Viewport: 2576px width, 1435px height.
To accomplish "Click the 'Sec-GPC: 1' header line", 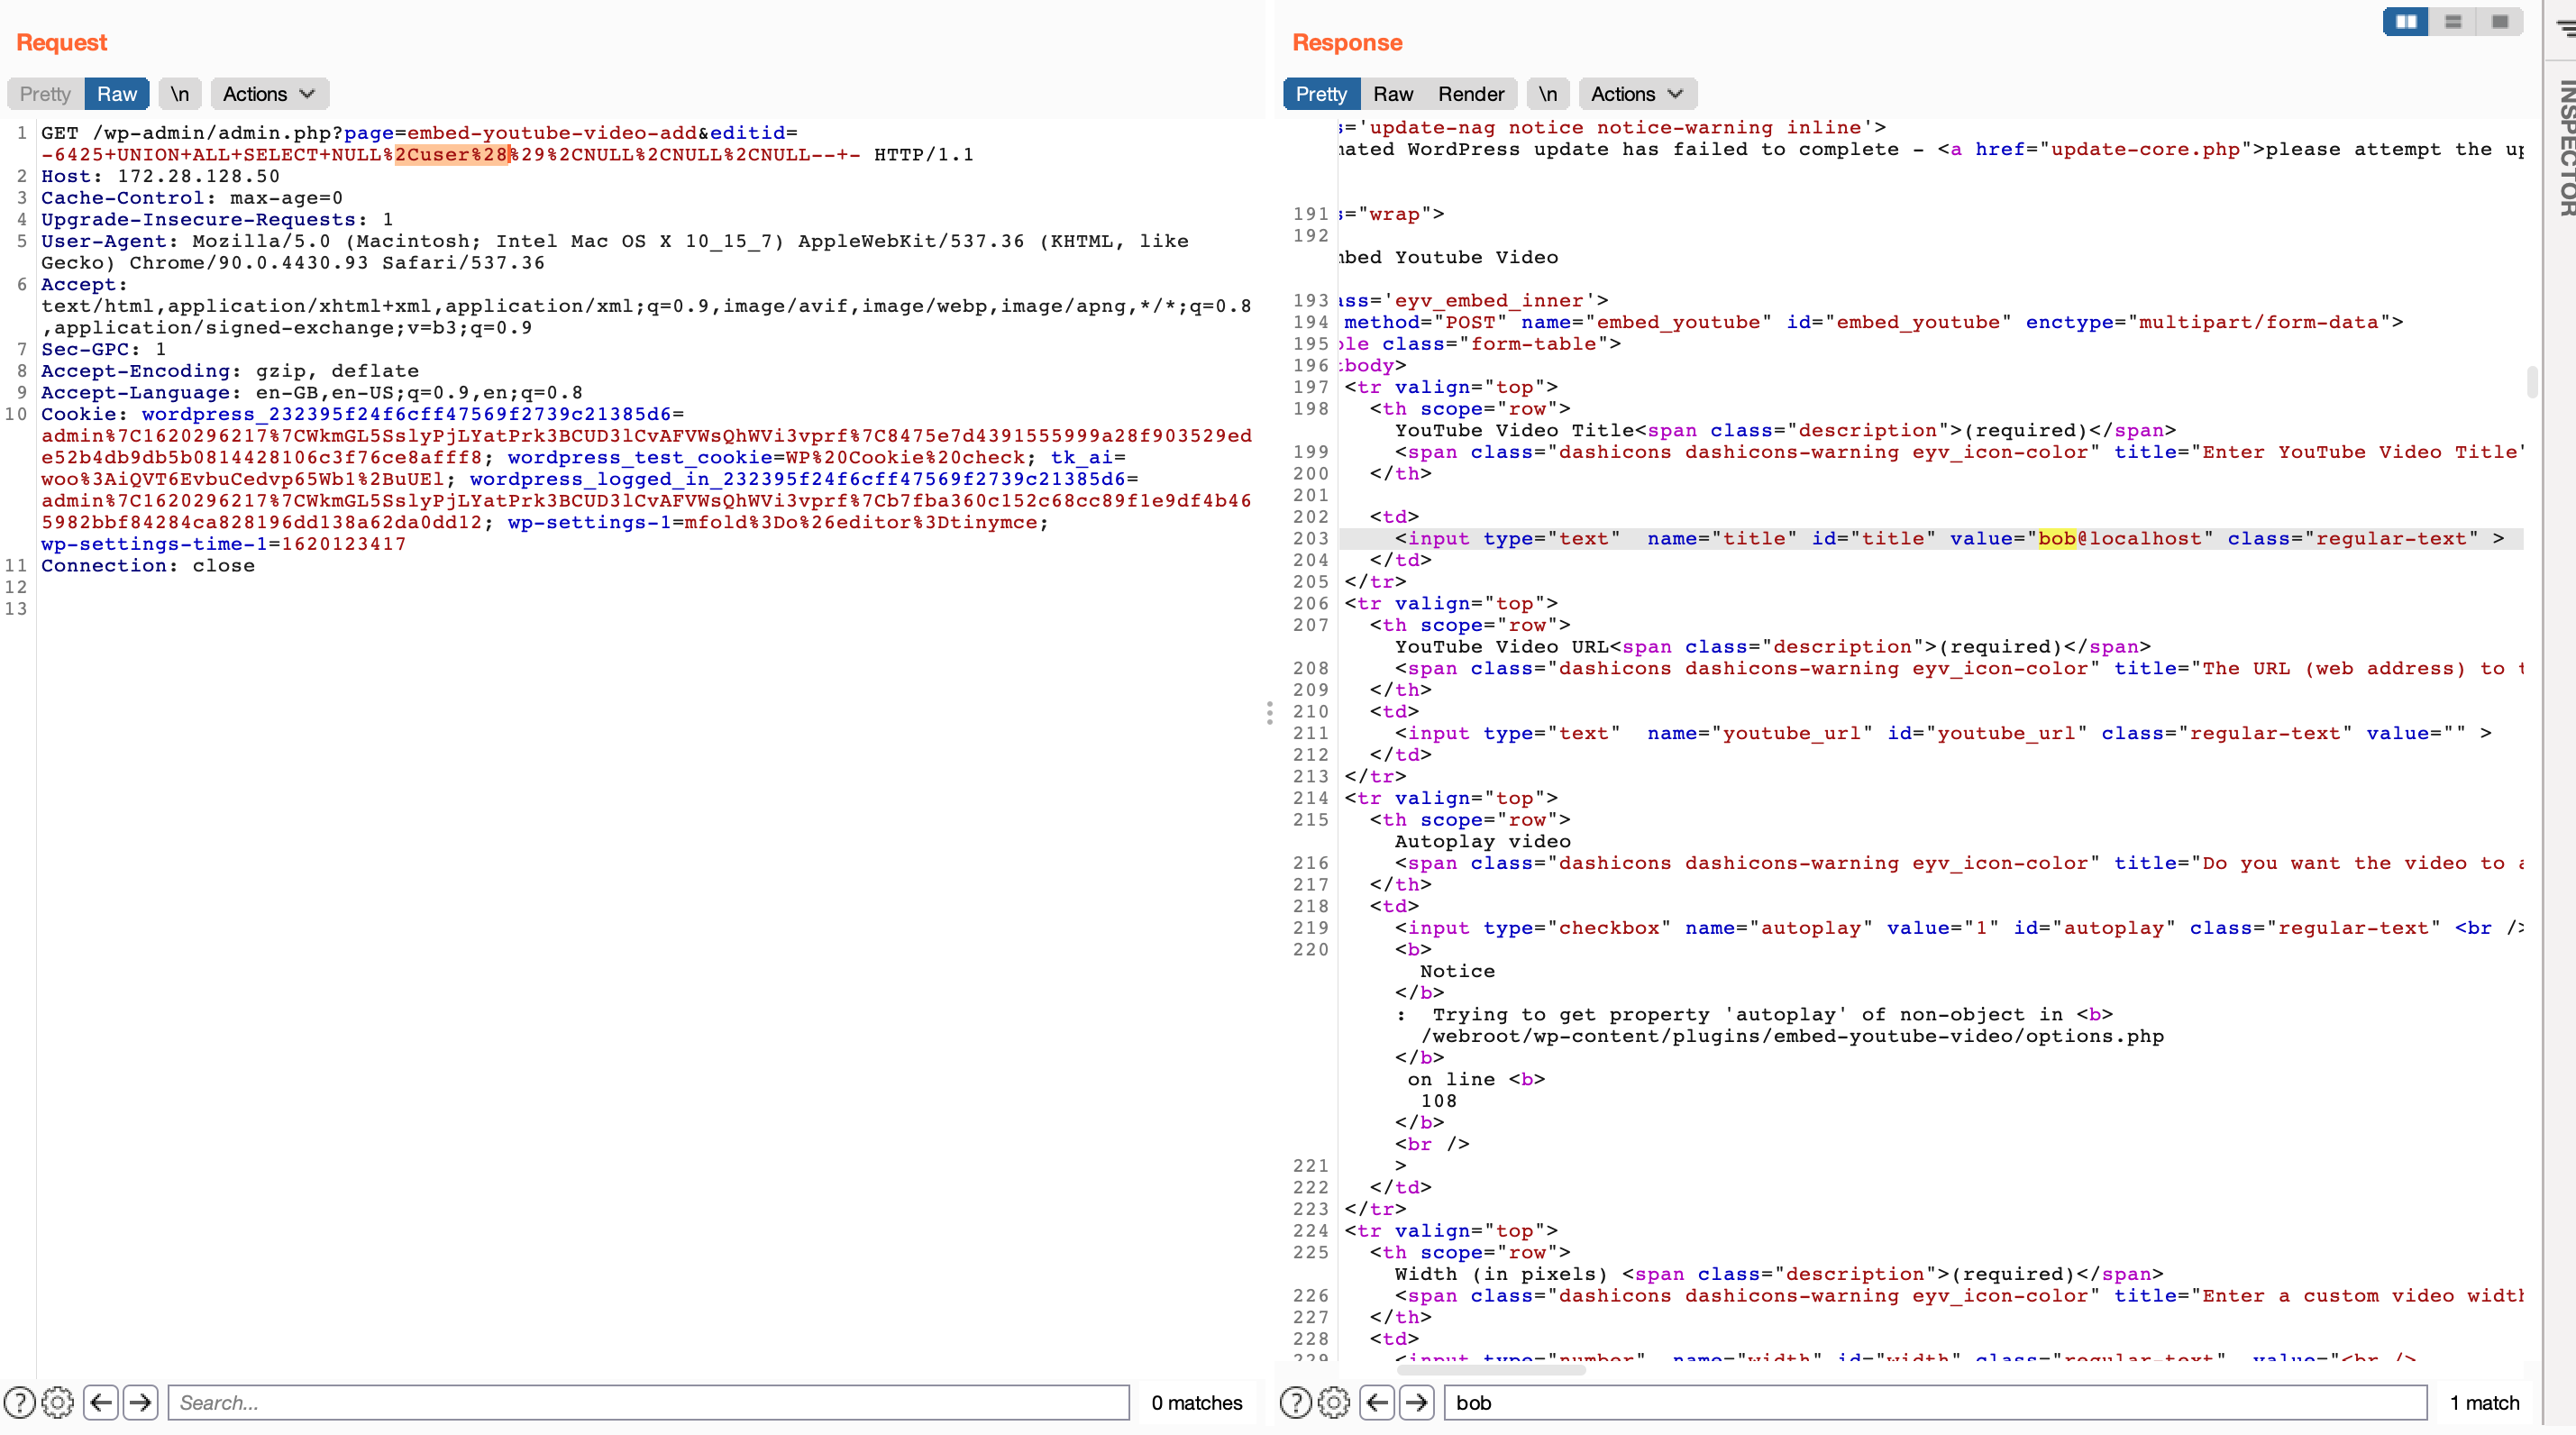I will point(103,350).
